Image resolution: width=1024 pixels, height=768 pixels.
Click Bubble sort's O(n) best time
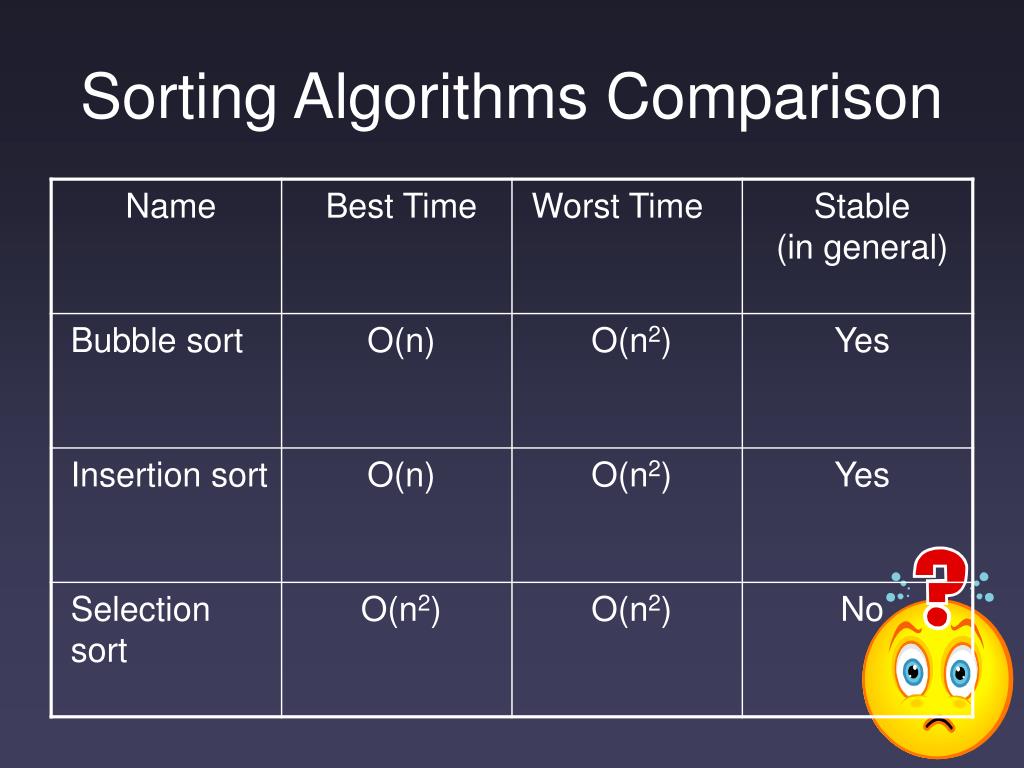[x=401, y=341]
